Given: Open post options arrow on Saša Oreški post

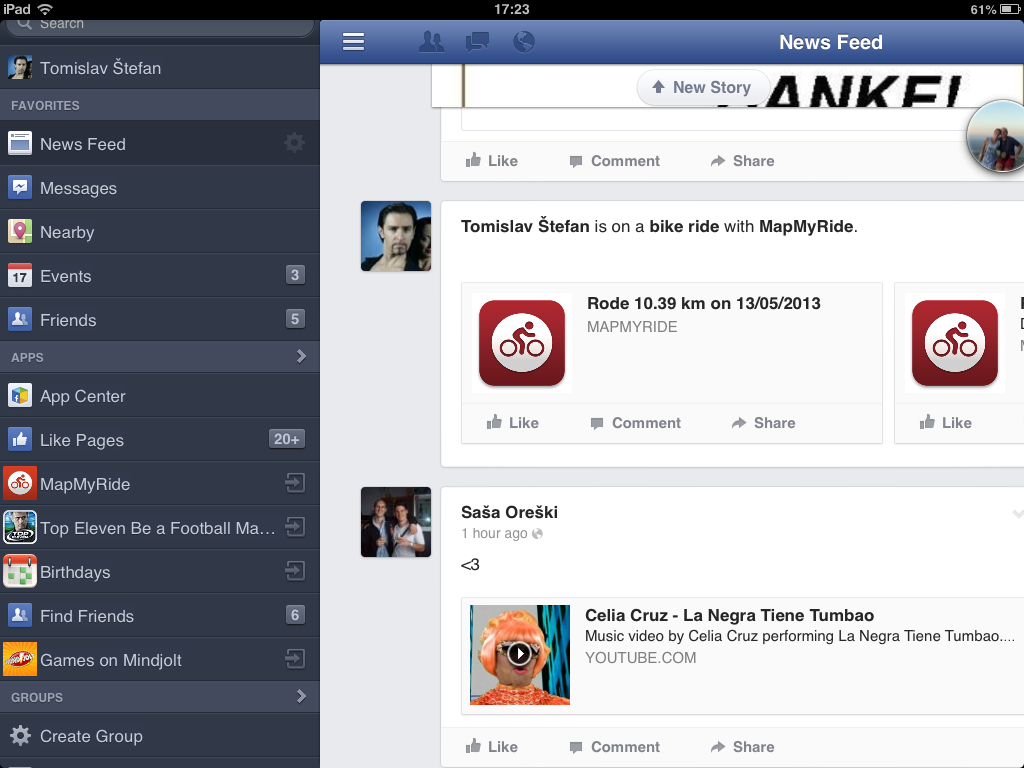Looking at the screenshot, I should (x=1017, y=514).
